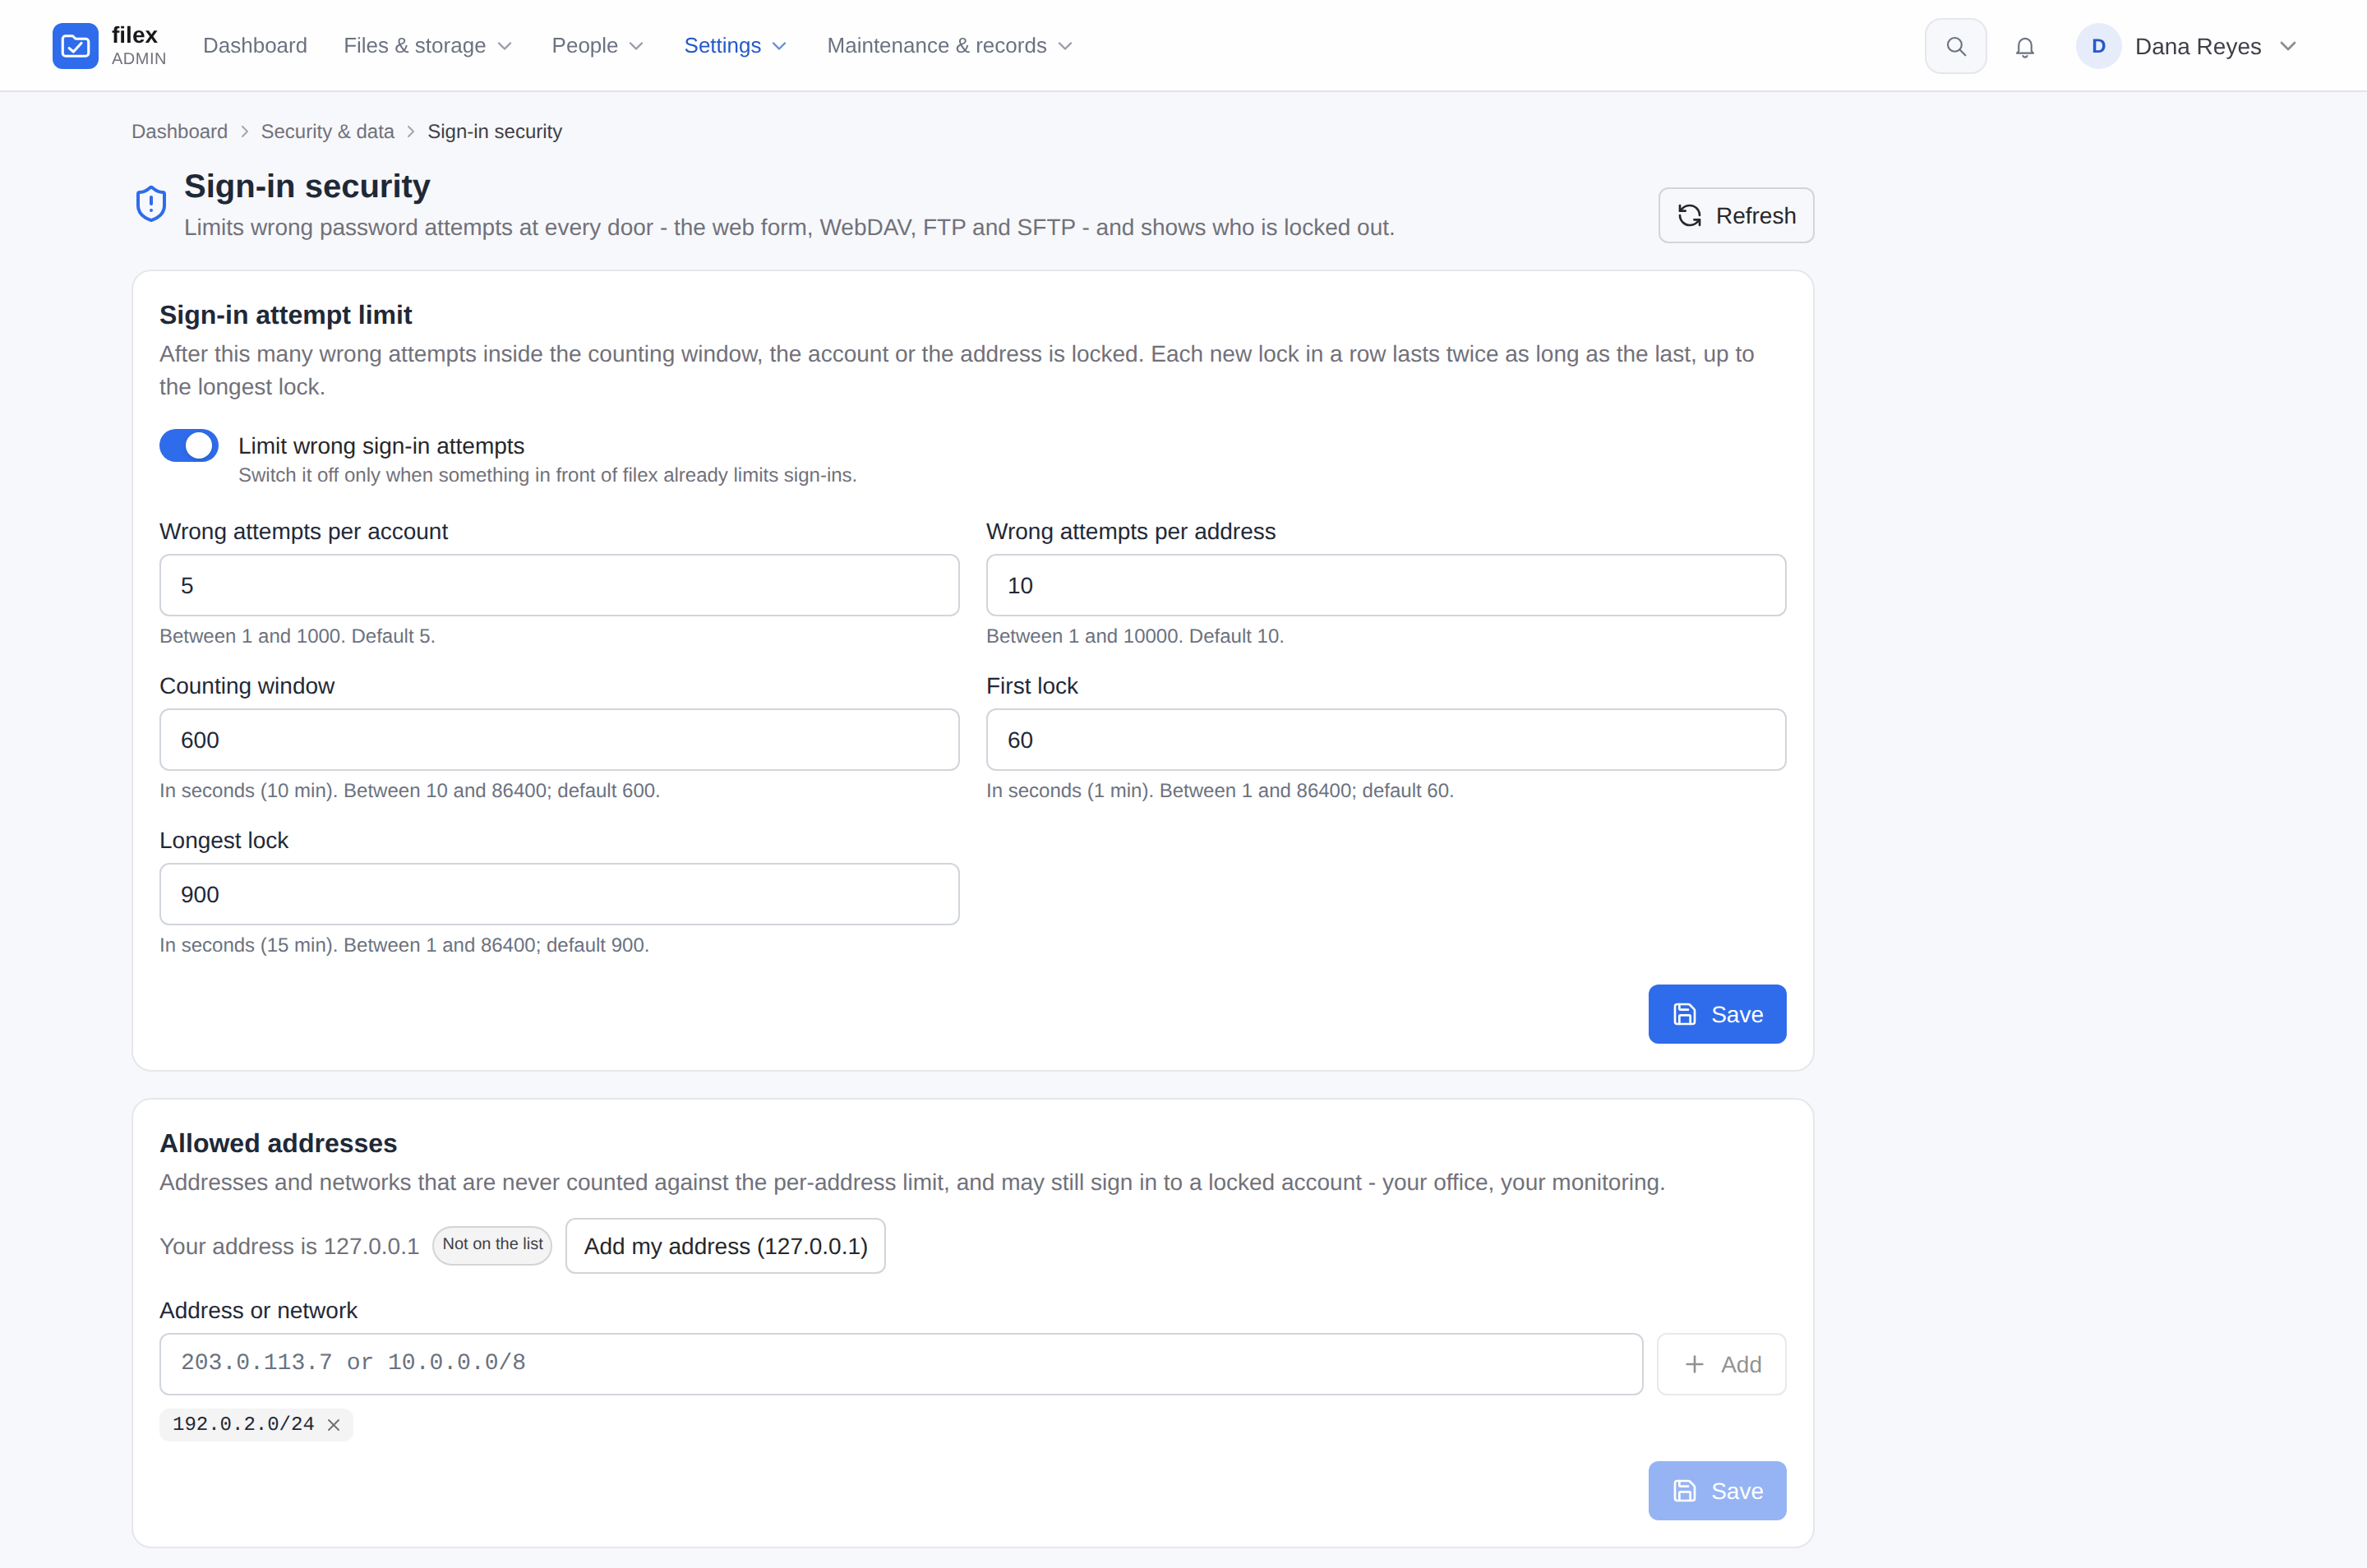Click the Address or network input
The height and width of the screenshot is (1568, 2367).
tap(901, 1364)
